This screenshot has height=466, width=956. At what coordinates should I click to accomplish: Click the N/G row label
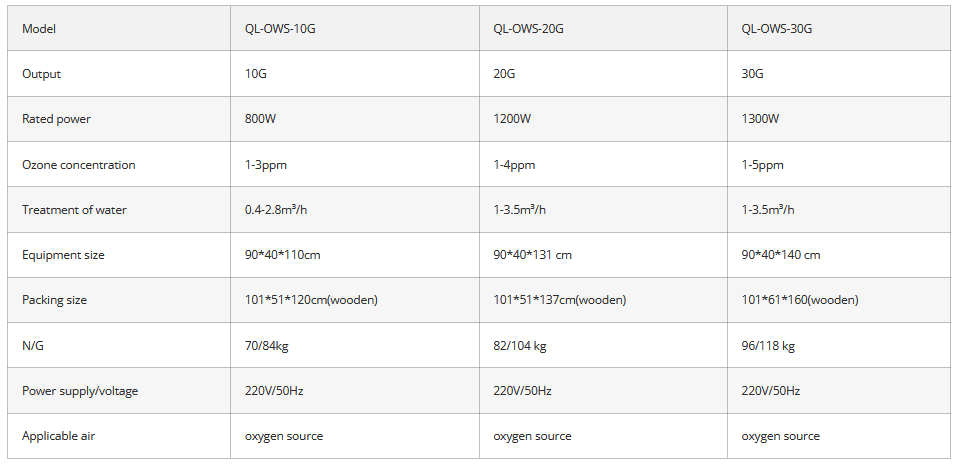[35, 346]
